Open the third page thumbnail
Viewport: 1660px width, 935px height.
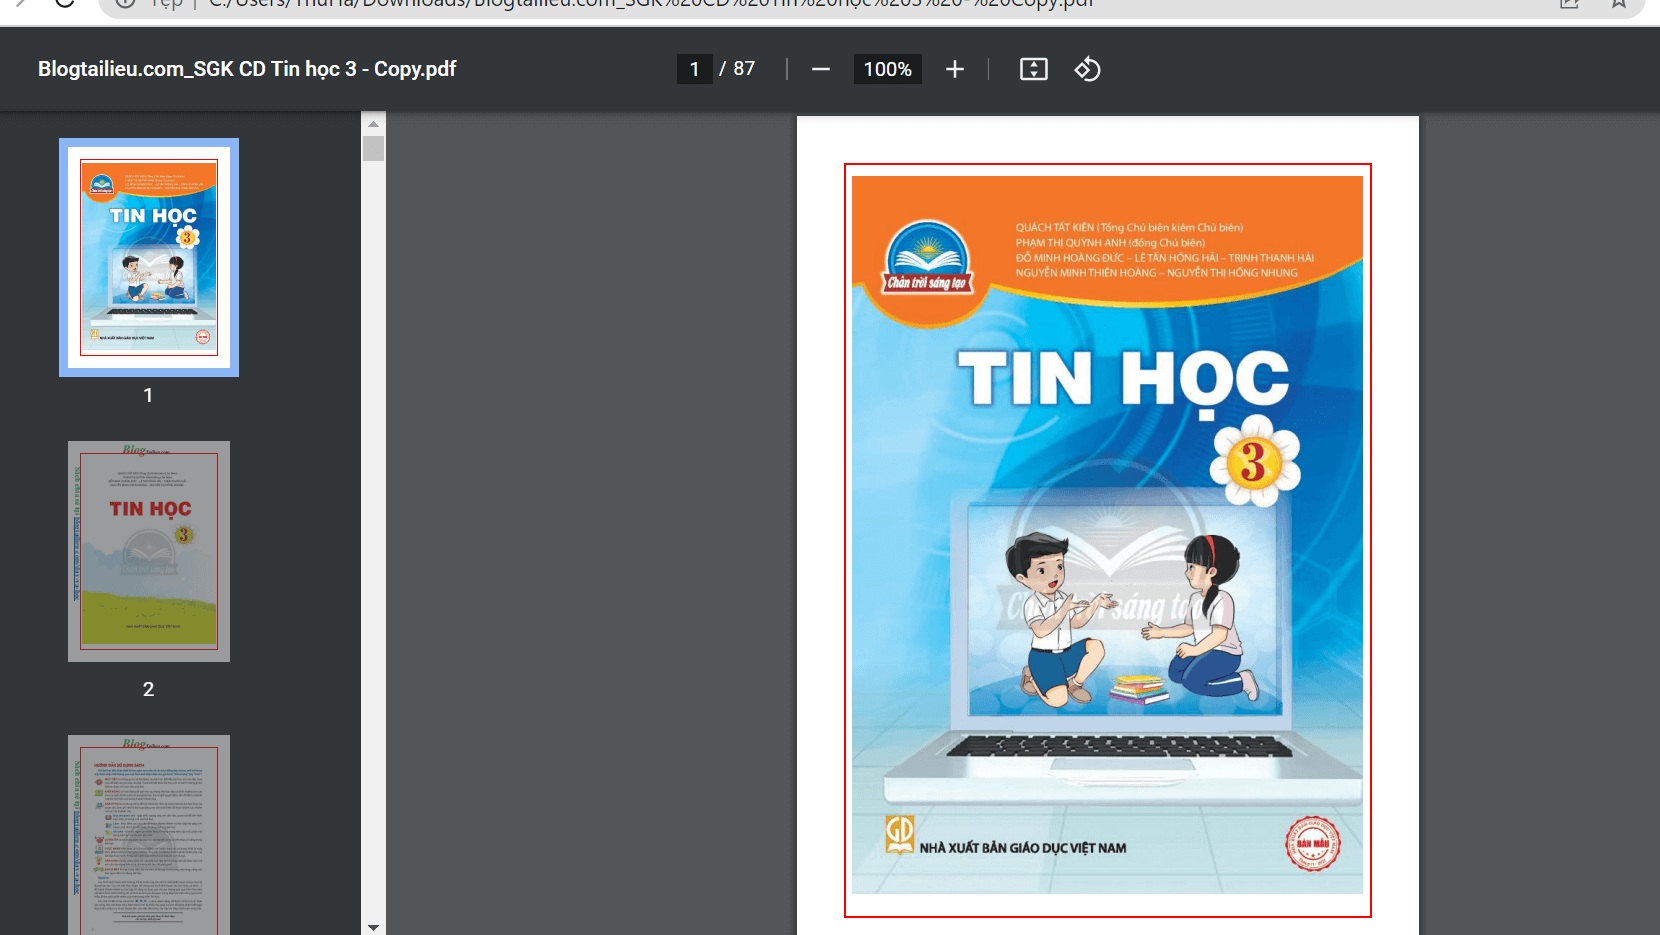(x=149, y=835)
